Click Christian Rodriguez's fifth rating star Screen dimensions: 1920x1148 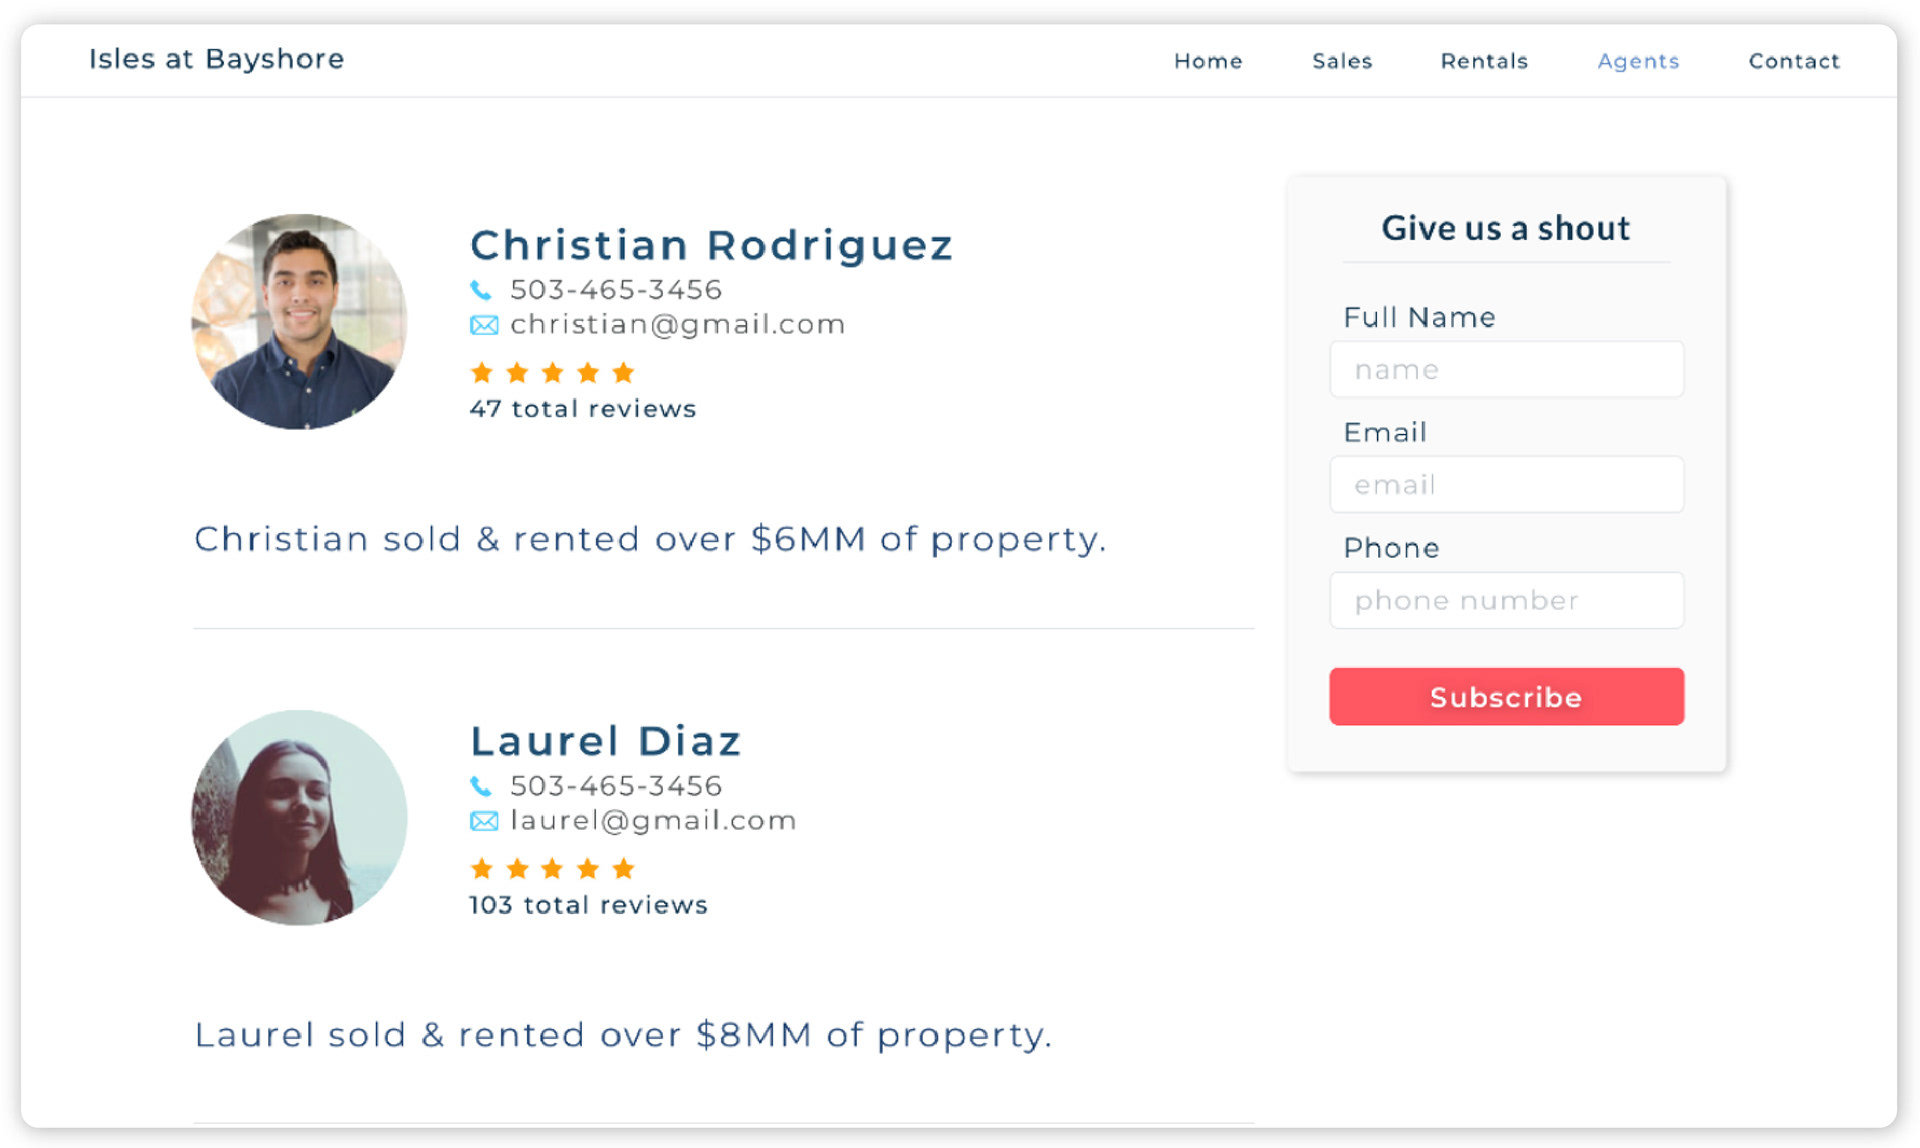point(623,373)
